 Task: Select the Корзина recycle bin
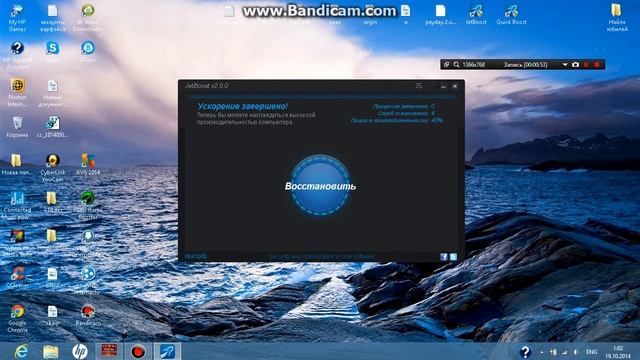point(17,127)
